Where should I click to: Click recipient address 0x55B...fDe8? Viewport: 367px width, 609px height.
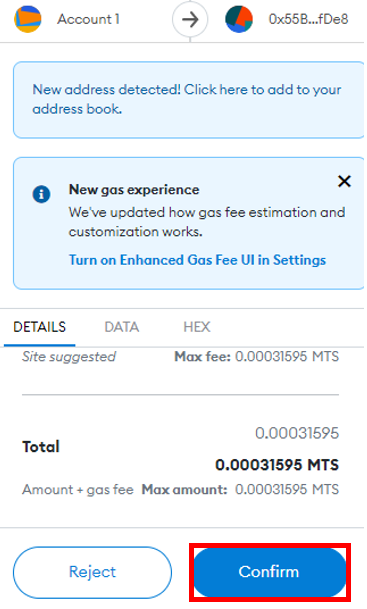pyautogui.click(x=308, y=19)
